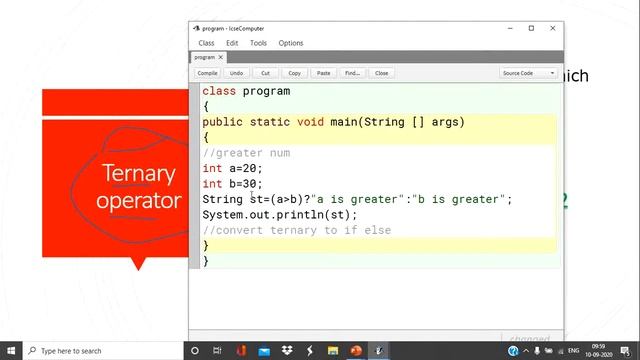The image size is (640, 360).
Task: Click the BlueJ taskbar icon
Action: (x=379, y=351)
